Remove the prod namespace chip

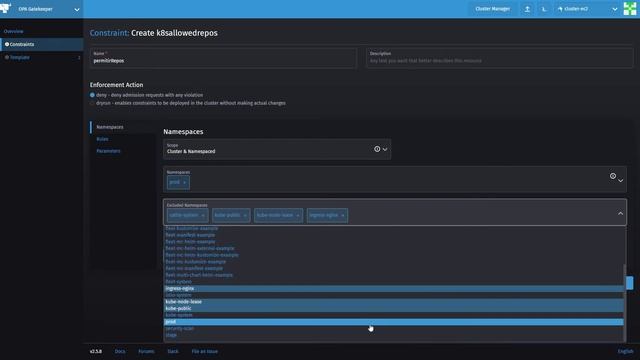(x=184, y=182)
